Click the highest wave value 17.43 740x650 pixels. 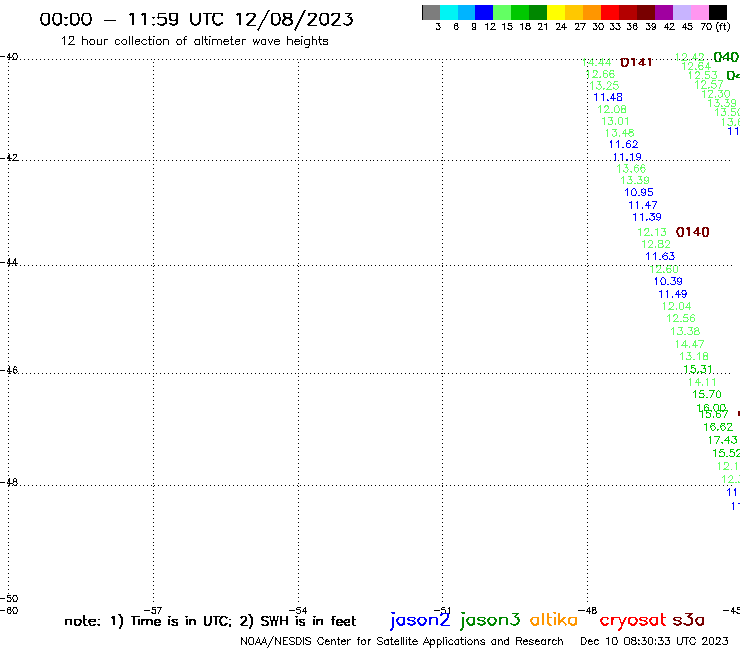723,440
